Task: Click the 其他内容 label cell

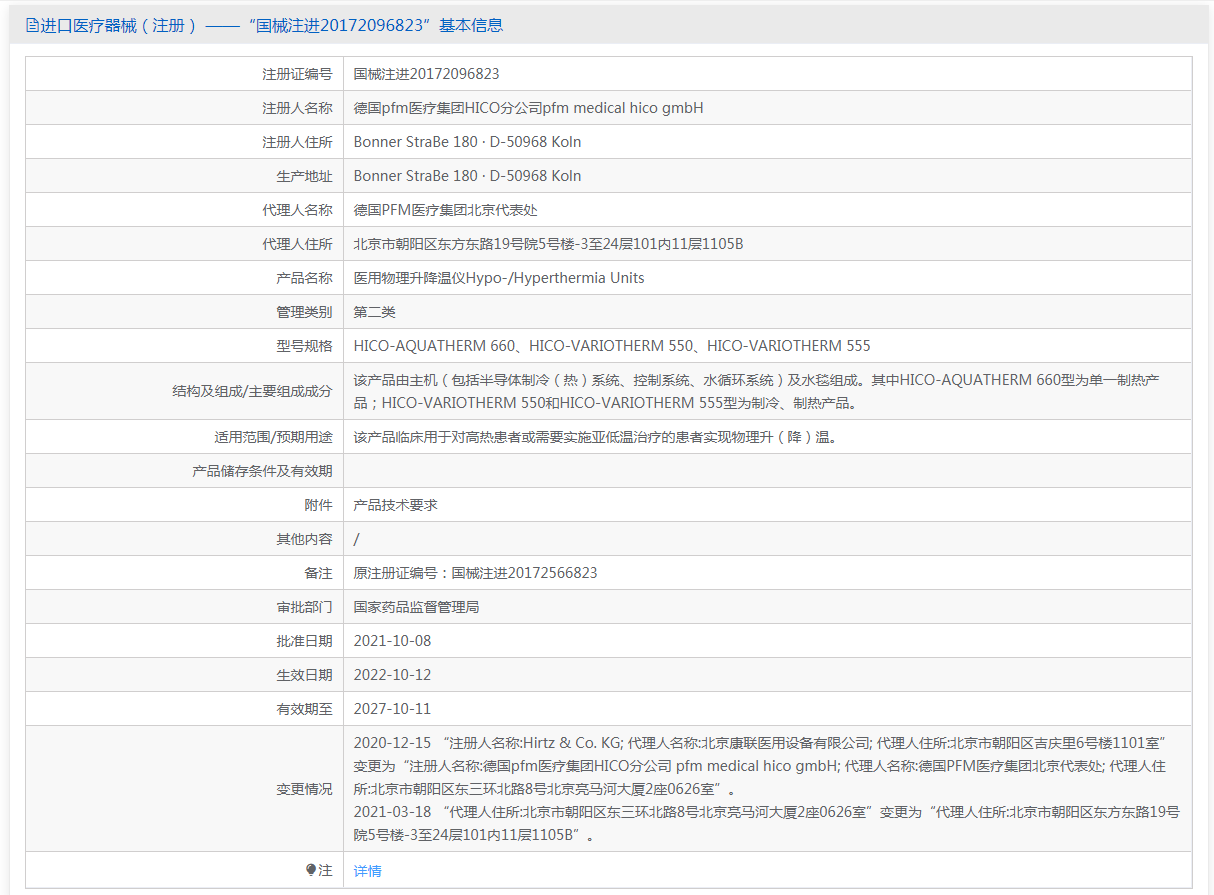Action: 185,539
